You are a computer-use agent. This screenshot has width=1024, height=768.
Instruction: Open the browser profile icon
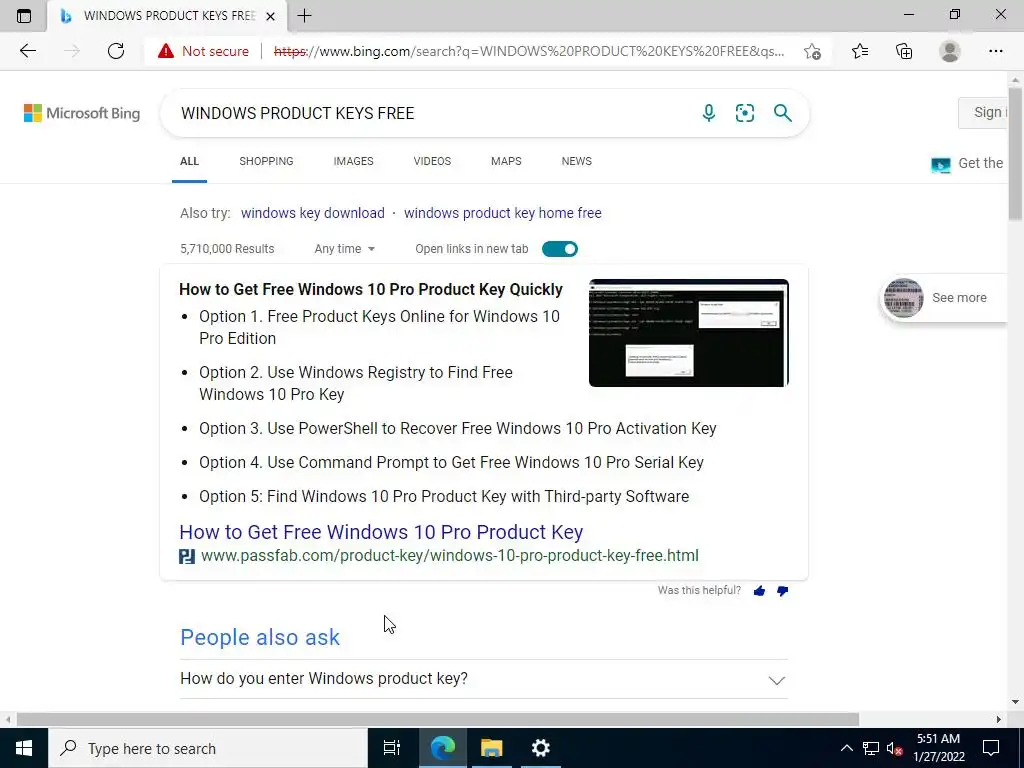pyautogui.click(x=950, y=51)
